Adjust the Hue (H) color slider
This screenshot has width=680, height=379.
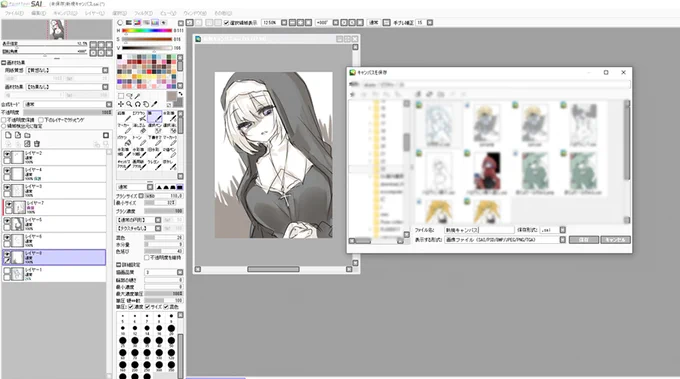pyautogui.click(x=147, y=31)
